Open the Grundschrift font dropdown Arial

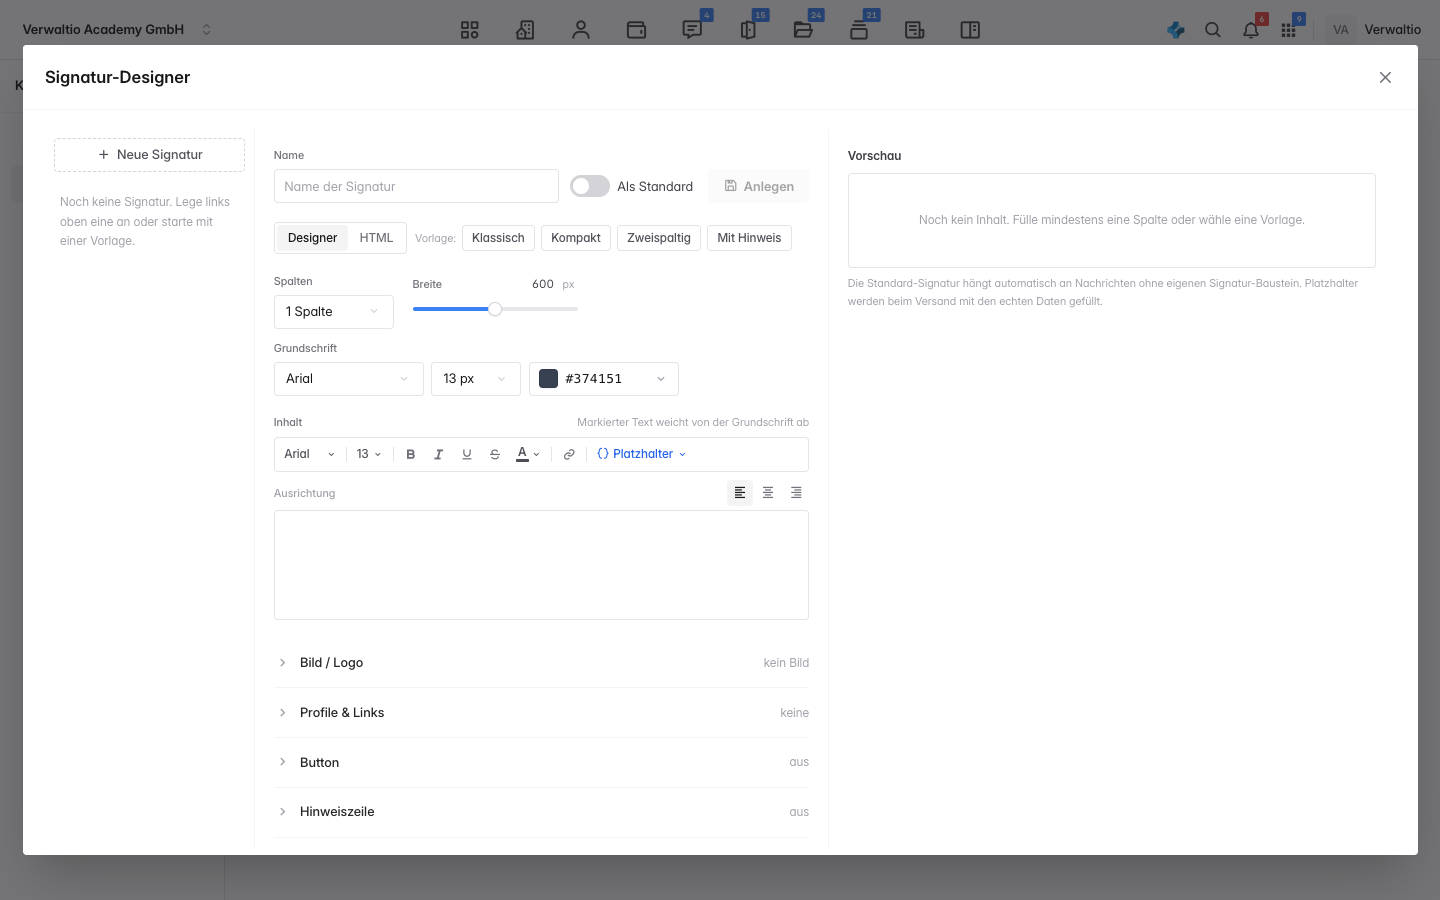pos(349,379)
